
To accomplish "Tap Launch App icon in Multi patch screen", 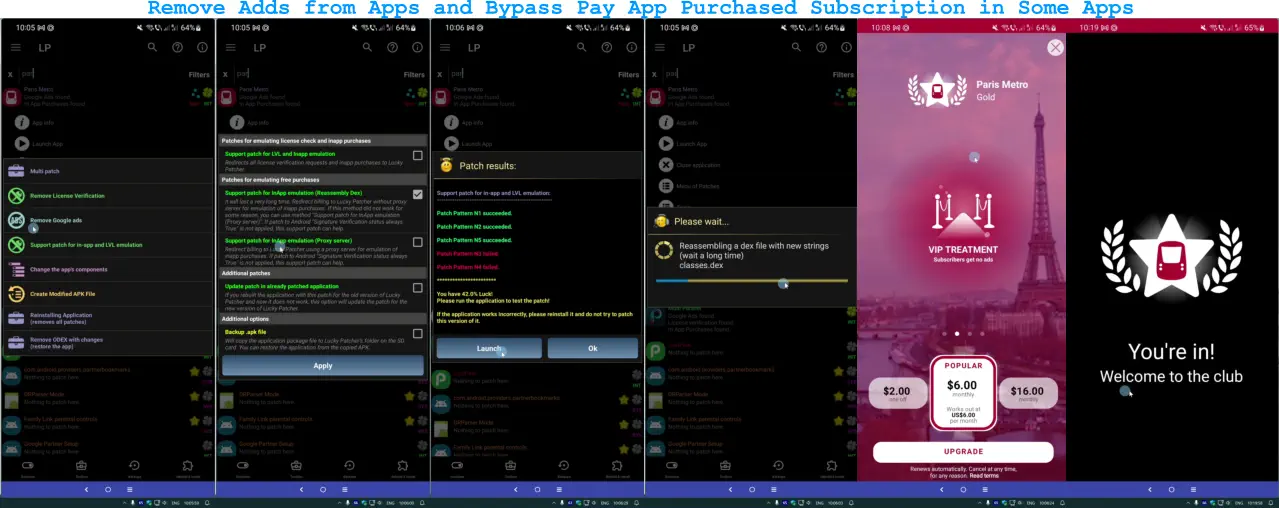I will click(x=22, y=144).
